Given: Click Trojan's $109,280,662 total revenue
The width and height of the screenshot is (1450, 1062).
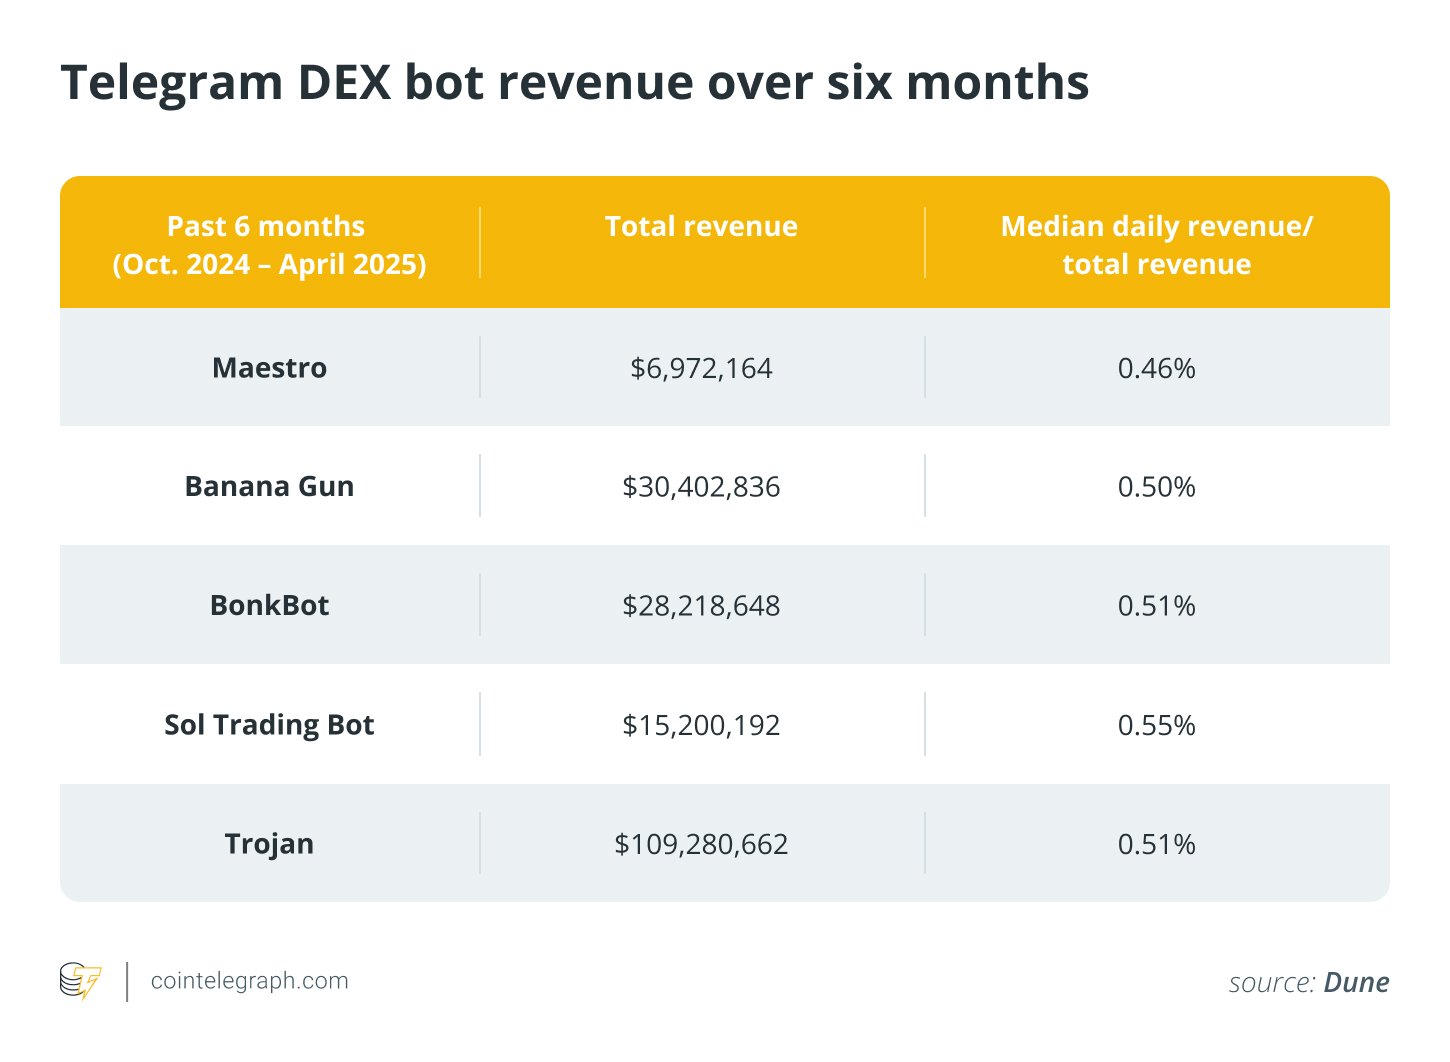Looking at the screenshot, I should pyautogui.click(x=701, y=844).
